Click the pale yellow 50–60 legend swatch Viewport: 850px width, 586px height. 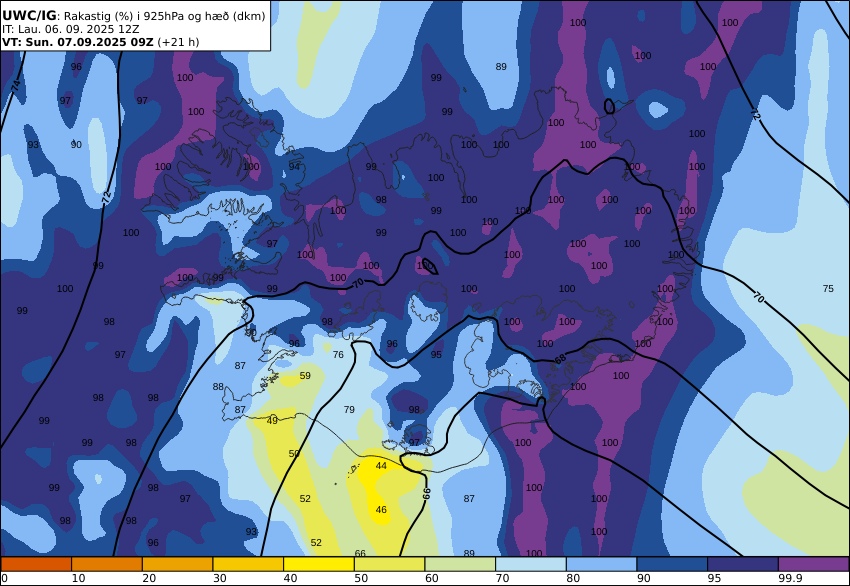390,564
